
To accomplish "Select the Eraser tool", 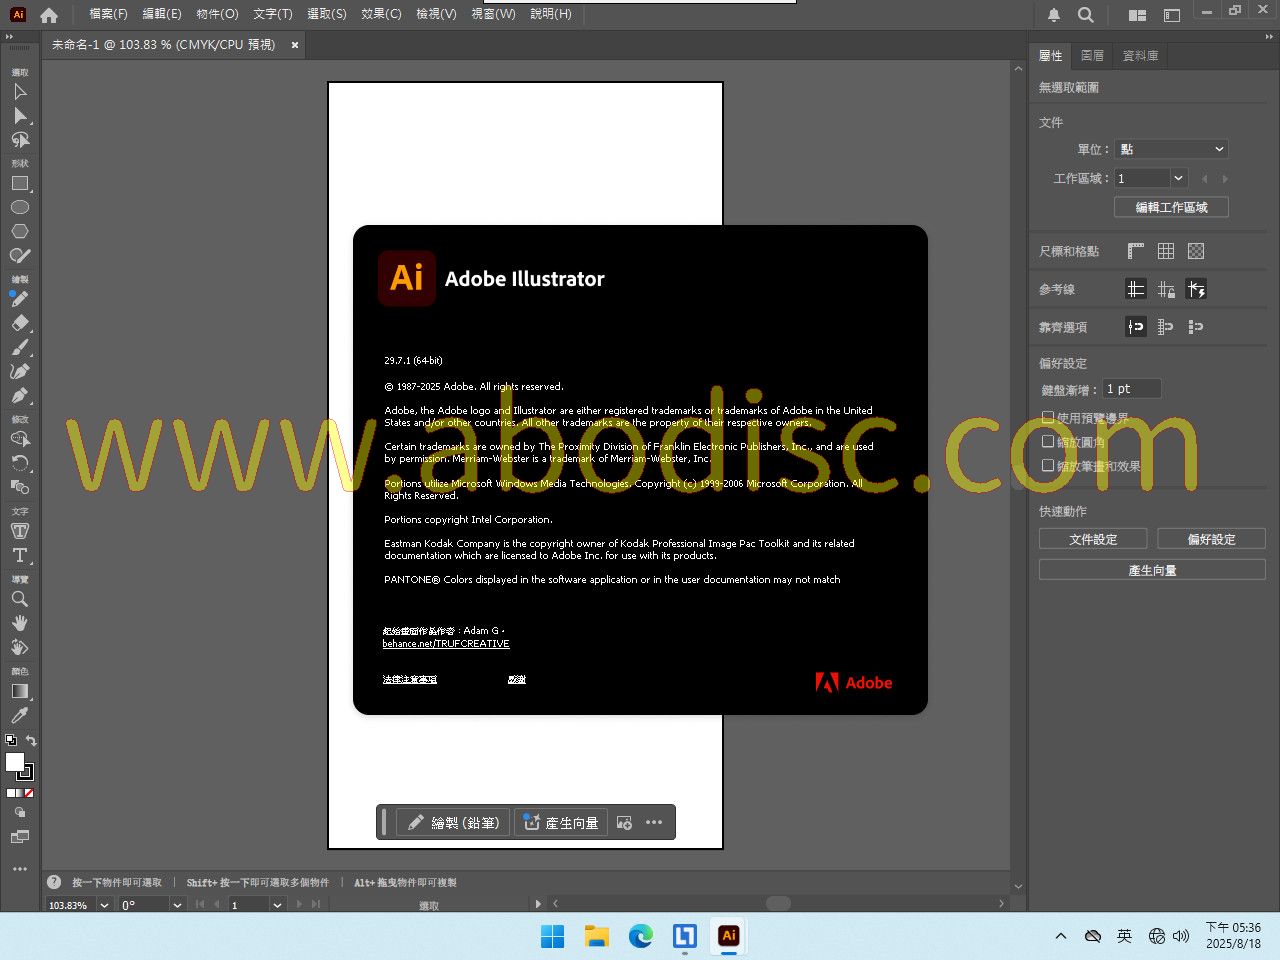I will tap(19, 323).
